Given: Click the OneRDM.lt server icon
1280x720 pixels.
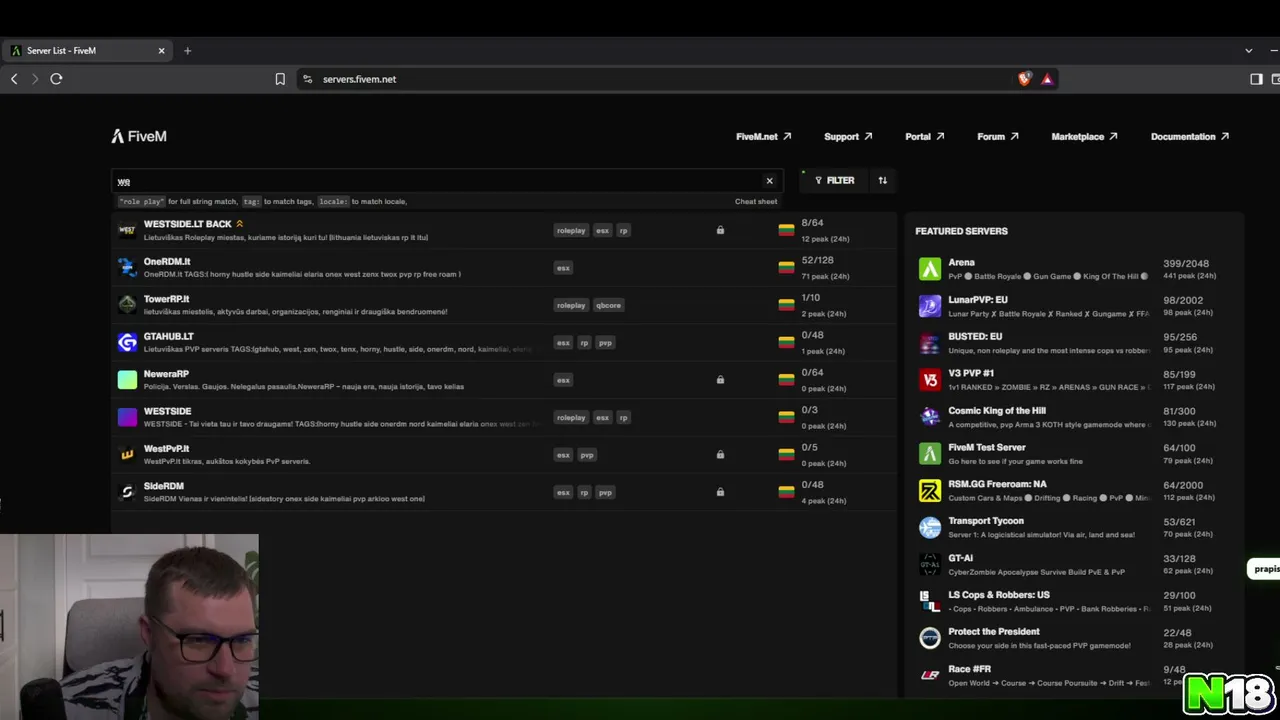Looking at the screenshot, I should (127, 267).
